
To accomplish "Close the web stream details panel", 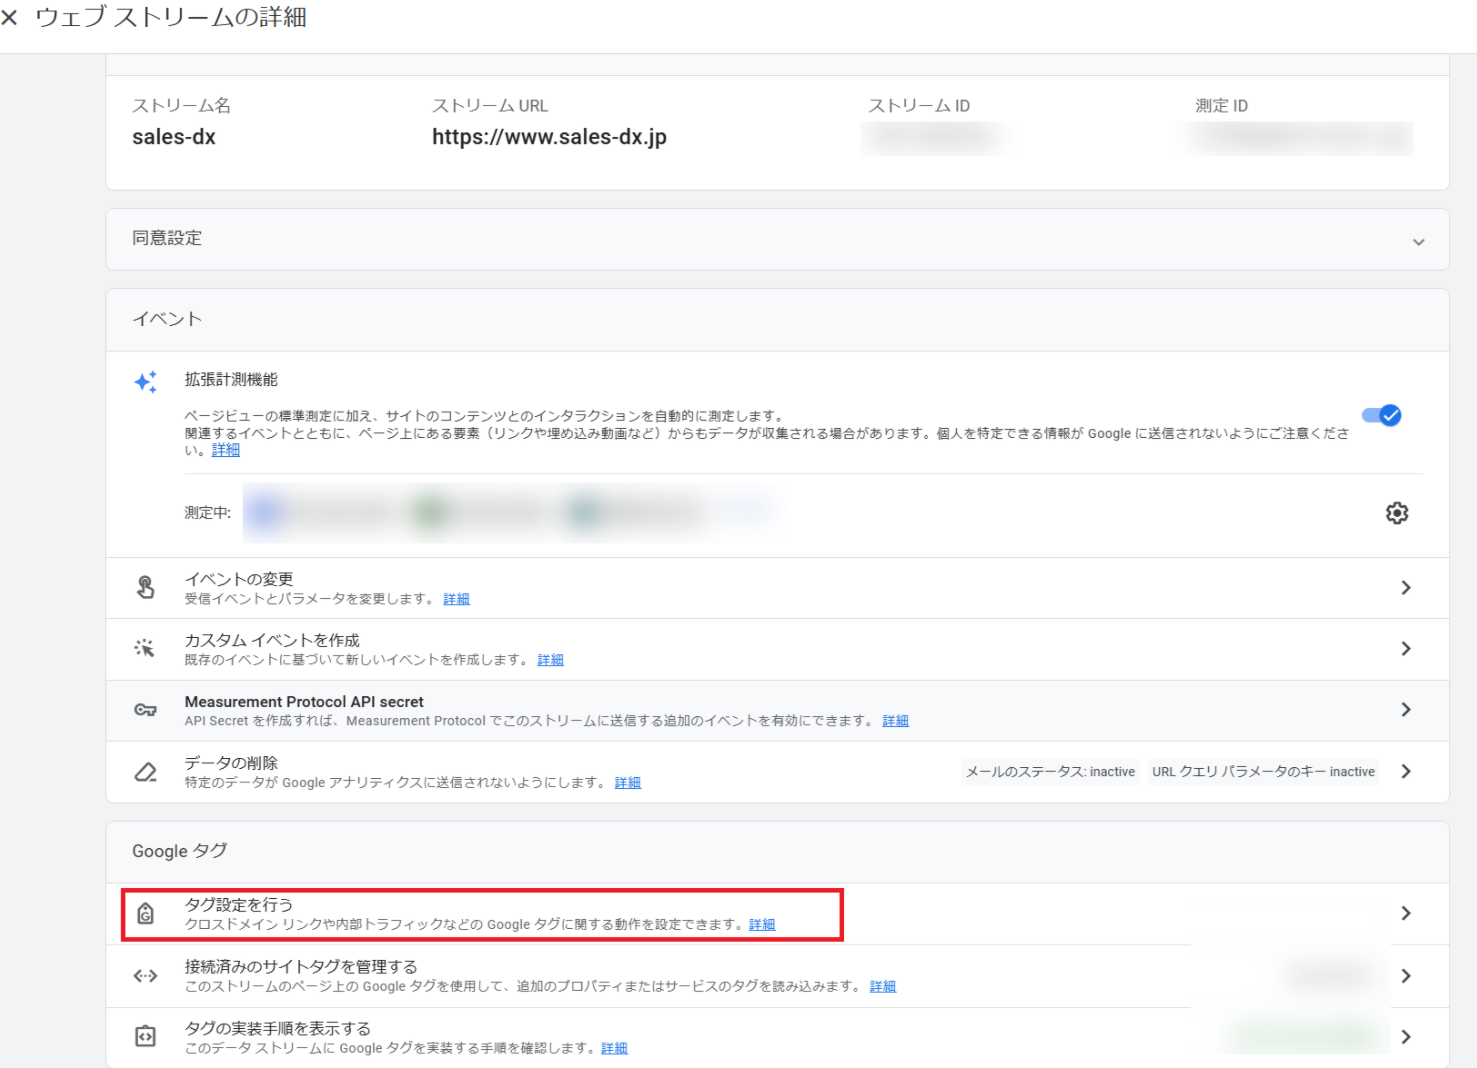I will (x=10, y=18).
